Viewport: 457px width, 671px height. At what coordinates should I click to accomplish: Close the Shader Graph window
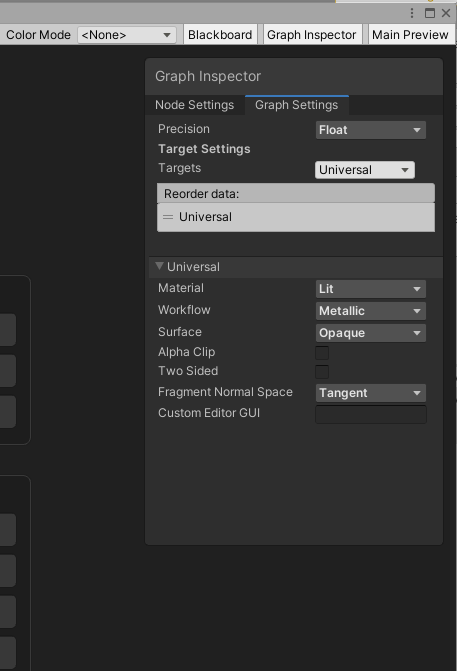(x=446, y=13)
